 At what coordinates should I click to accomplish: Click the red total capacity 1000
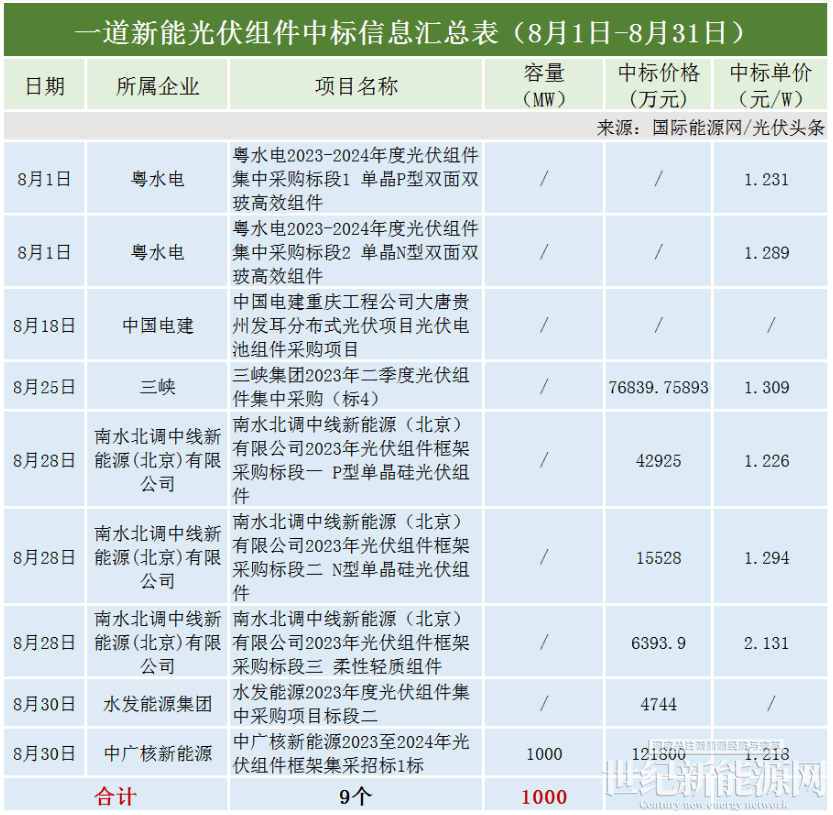tap(544, 797)
